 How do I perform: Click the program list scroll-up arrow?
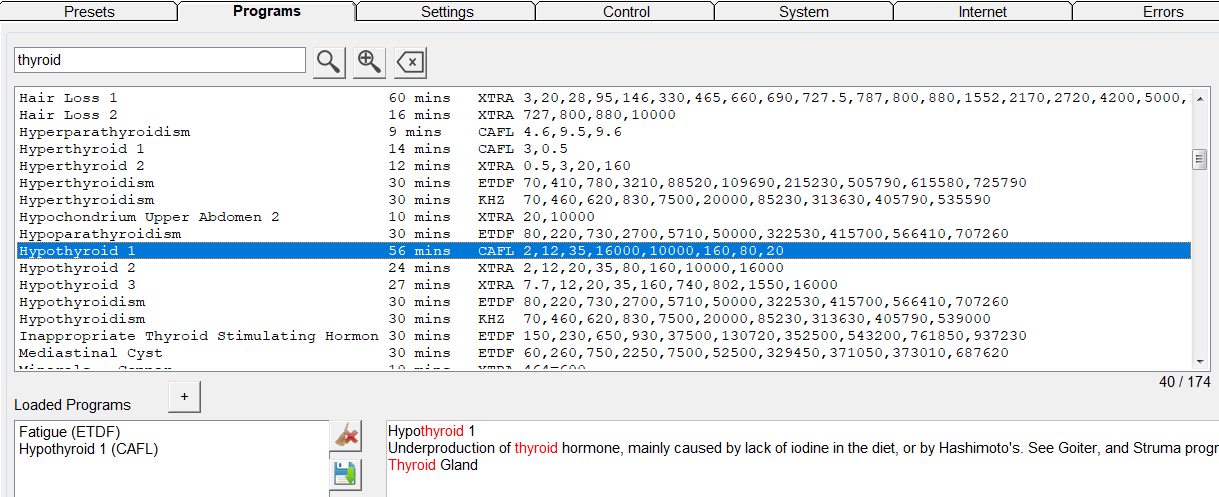click(x=1200, y=97)
